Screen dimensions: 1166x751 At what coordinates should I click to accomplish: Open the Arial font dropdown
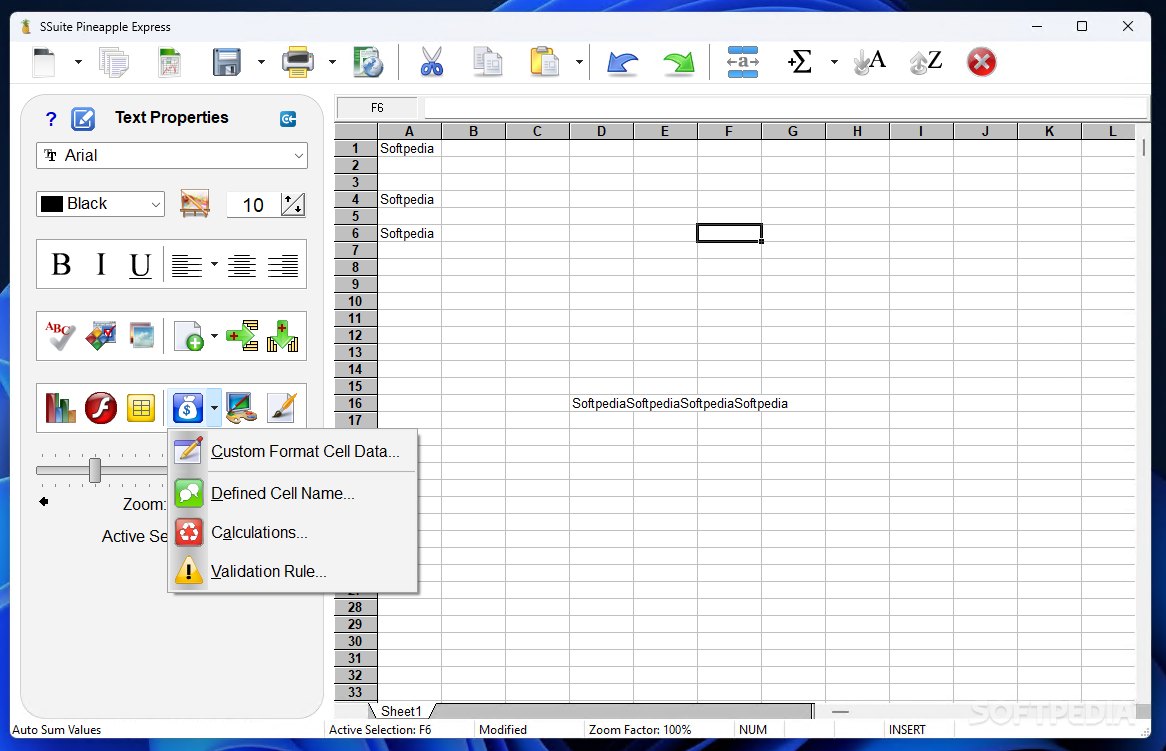(172, 155)
